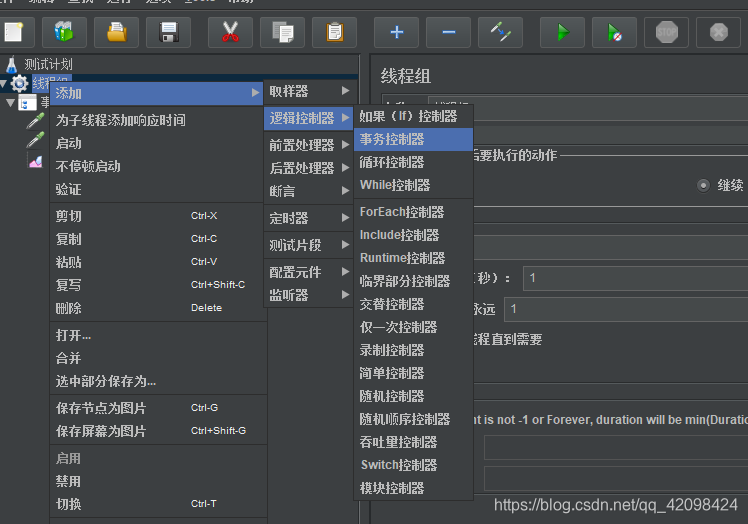The image size is (748, 524).
Task: Collapse the thread group tree node
Action: point(3,84)
